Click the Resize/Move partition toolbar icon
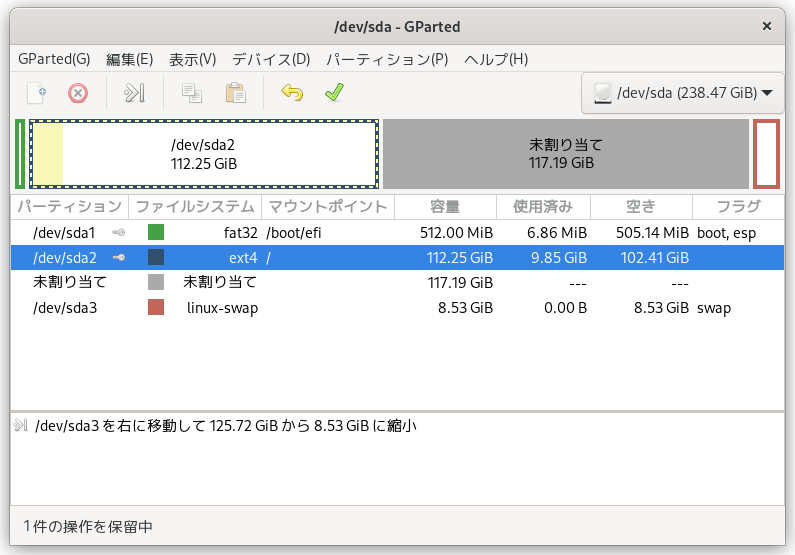 point(134,93)
